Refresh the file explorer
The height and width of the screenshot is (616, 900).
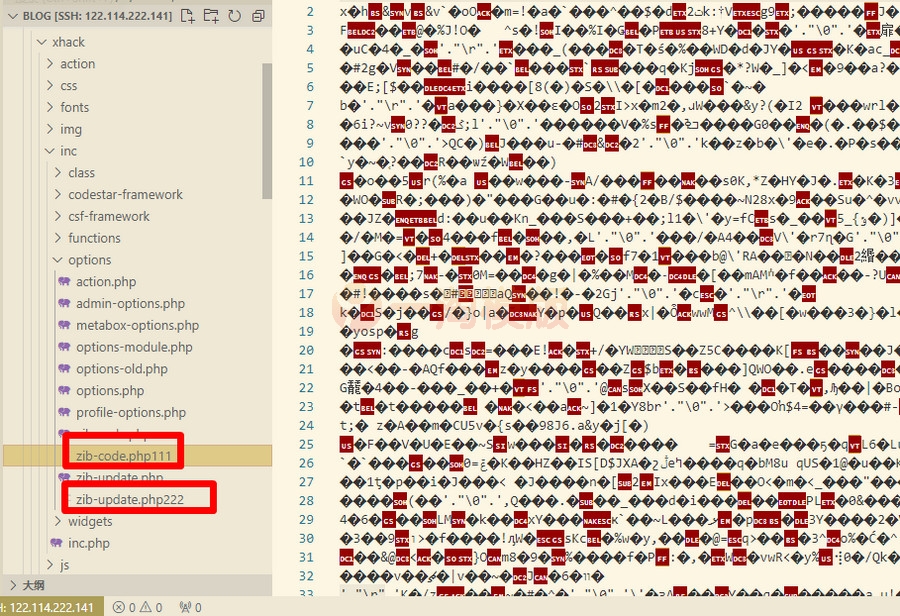[x=232, y=16]
